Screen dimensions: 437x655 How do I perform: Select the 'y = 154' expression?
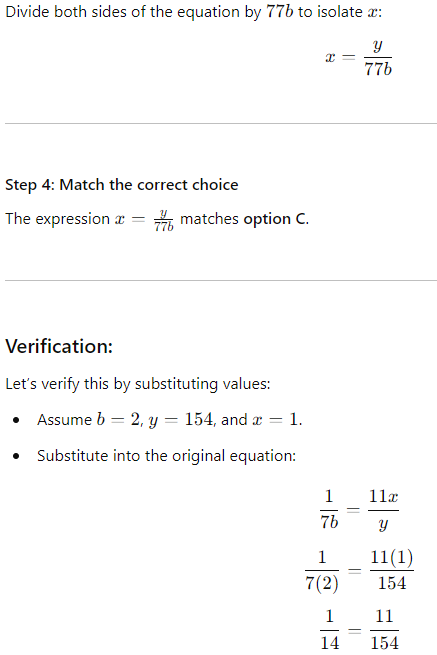pyautogui.click(x=180, y=419)
